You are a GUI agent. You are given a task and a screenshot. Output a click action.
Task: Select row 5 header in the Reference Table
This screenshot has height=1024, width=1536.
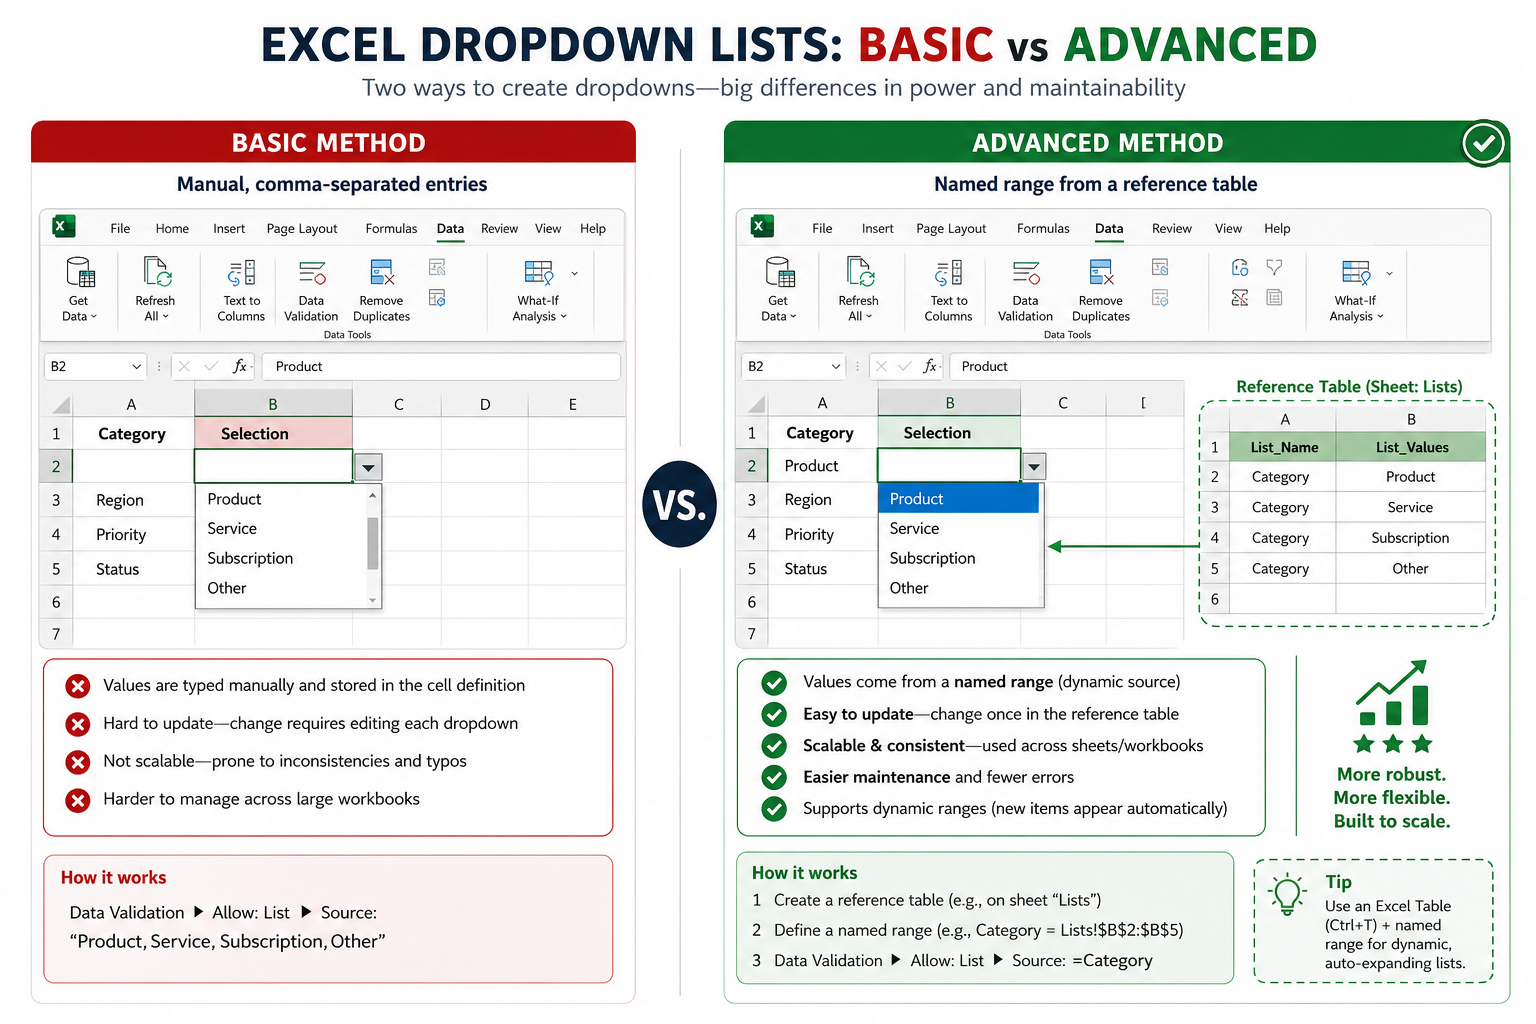click(x=1215, y=568)
